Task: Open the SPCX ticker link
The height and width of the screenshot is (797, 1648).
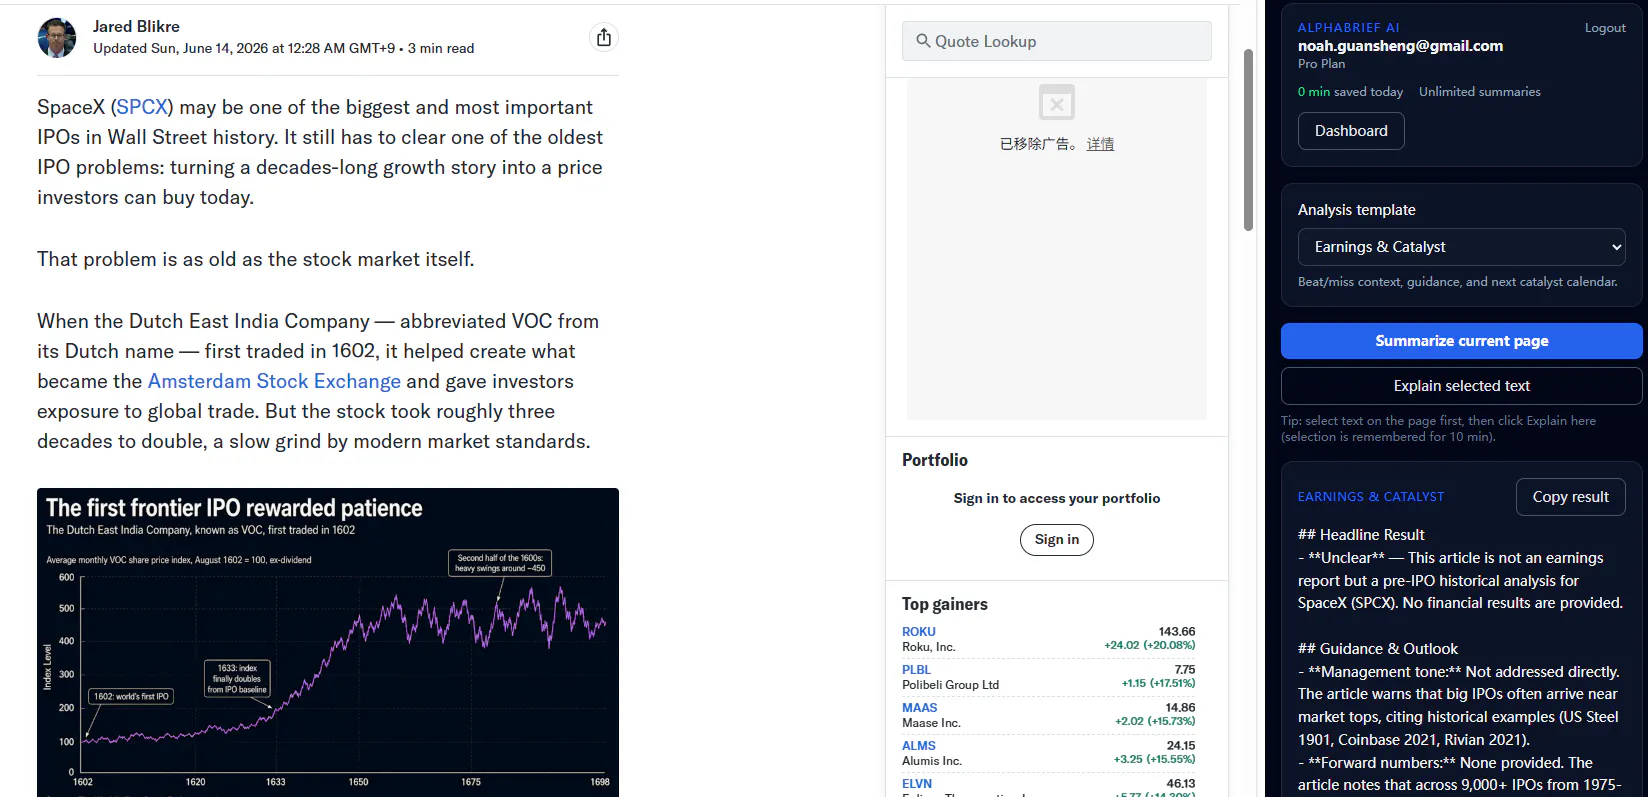Action: pyautogui.click(x=142, y=107)
